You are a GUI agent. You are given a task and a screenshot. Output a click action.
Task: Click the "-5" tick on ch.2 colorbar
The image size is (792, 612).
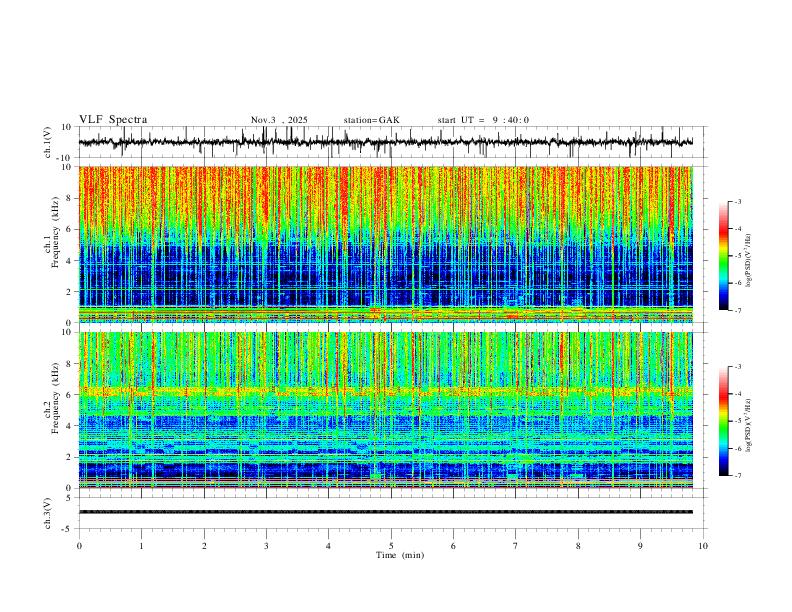point(738,421)
